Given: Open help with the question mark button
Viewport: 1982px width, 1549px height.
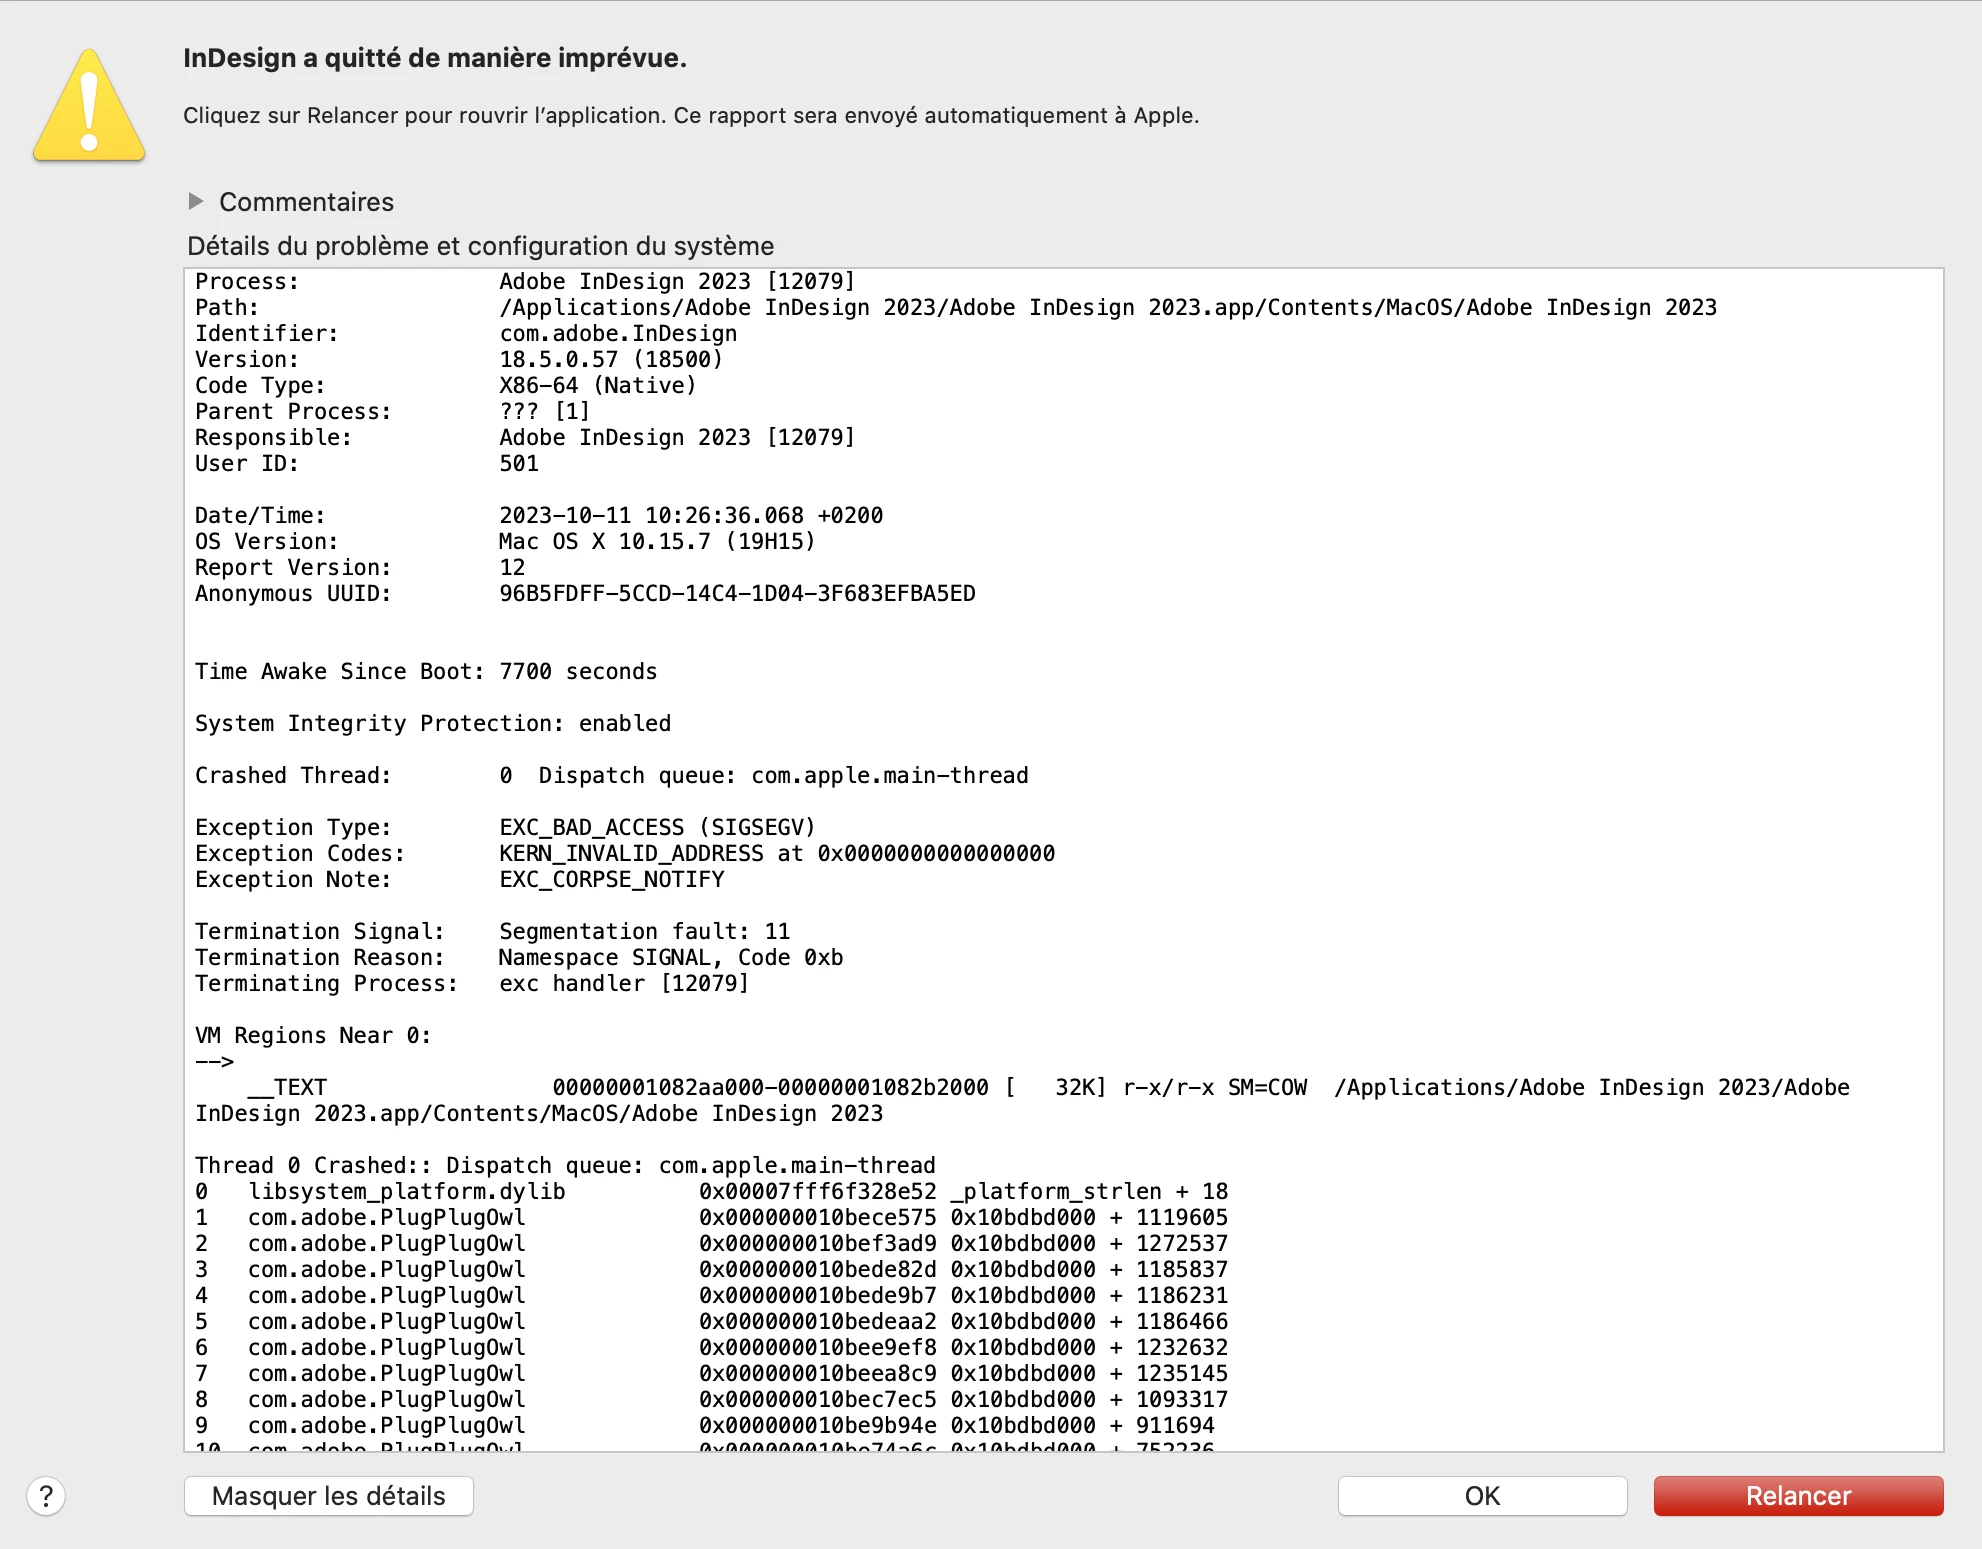Looking at the screenshot, I should point(46,1496).
